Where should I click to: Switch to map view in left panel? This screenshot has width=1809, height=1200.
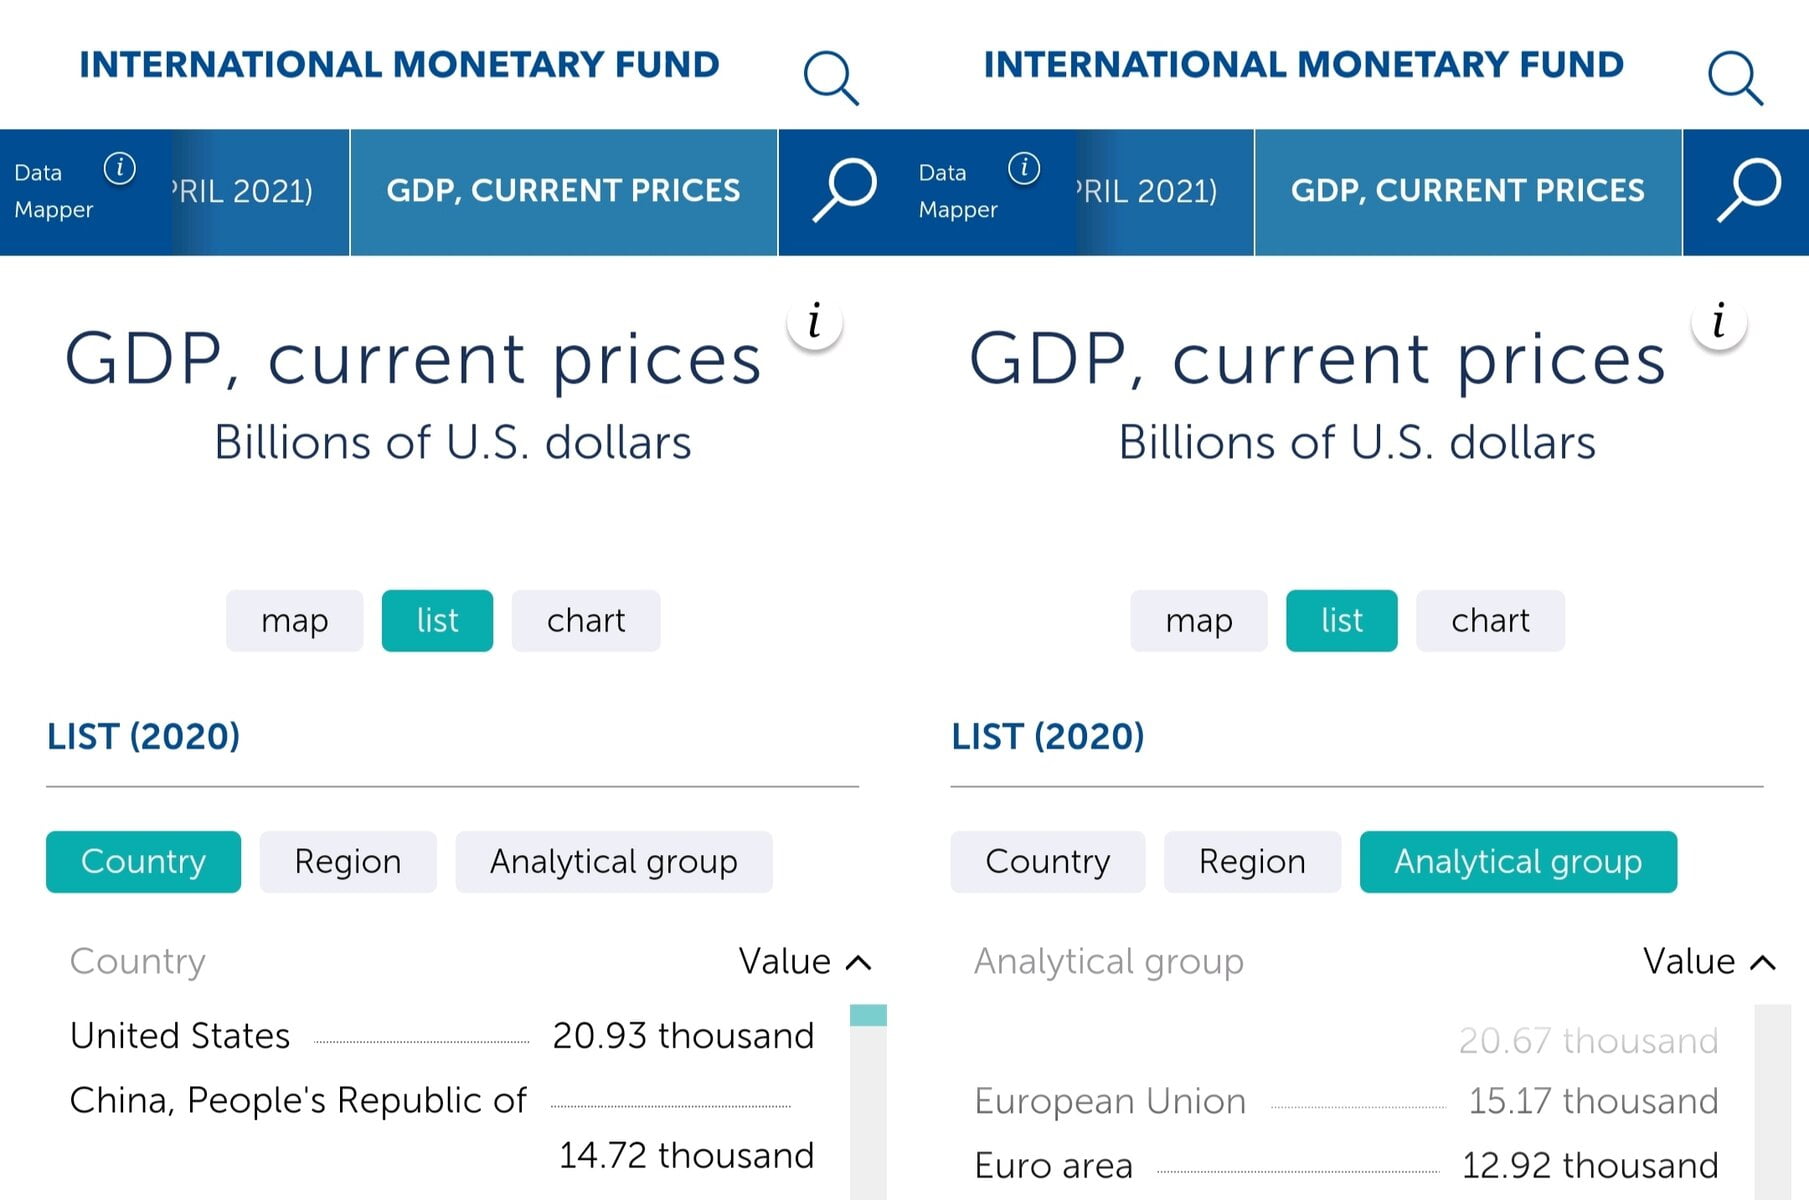pos(294,621)
